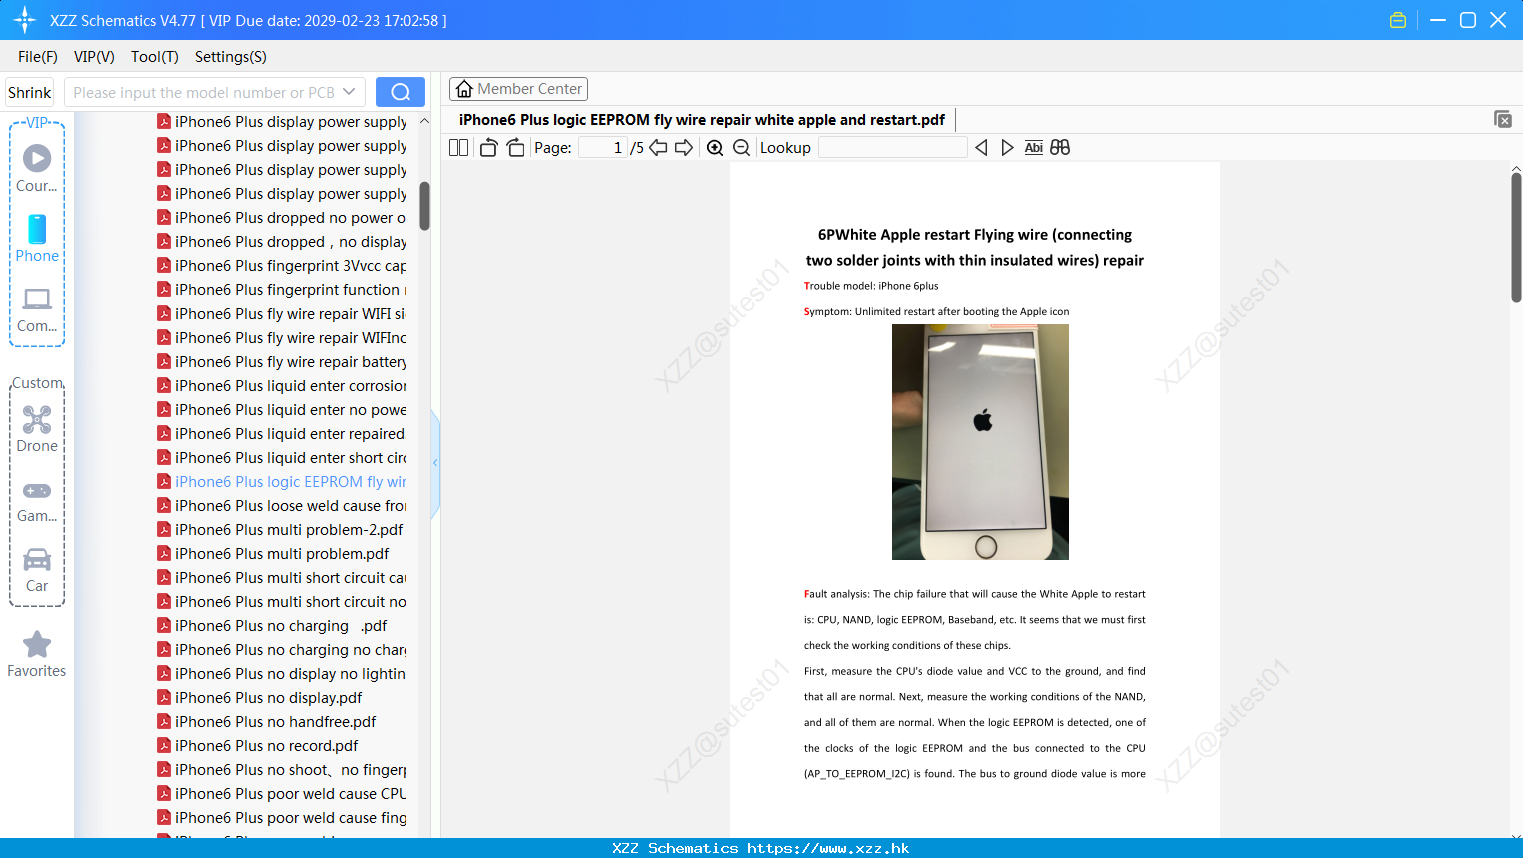Zoom in on the PDF

[715, 147]
